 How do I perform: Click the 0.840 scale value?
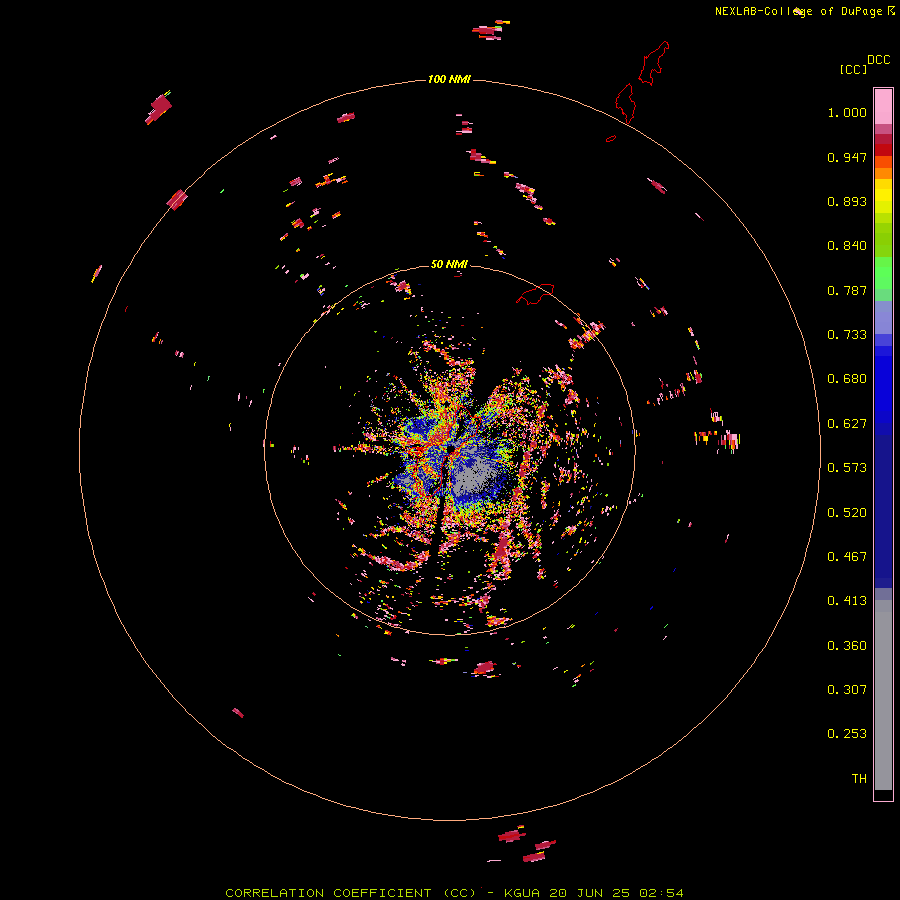[x=847, y=246]
